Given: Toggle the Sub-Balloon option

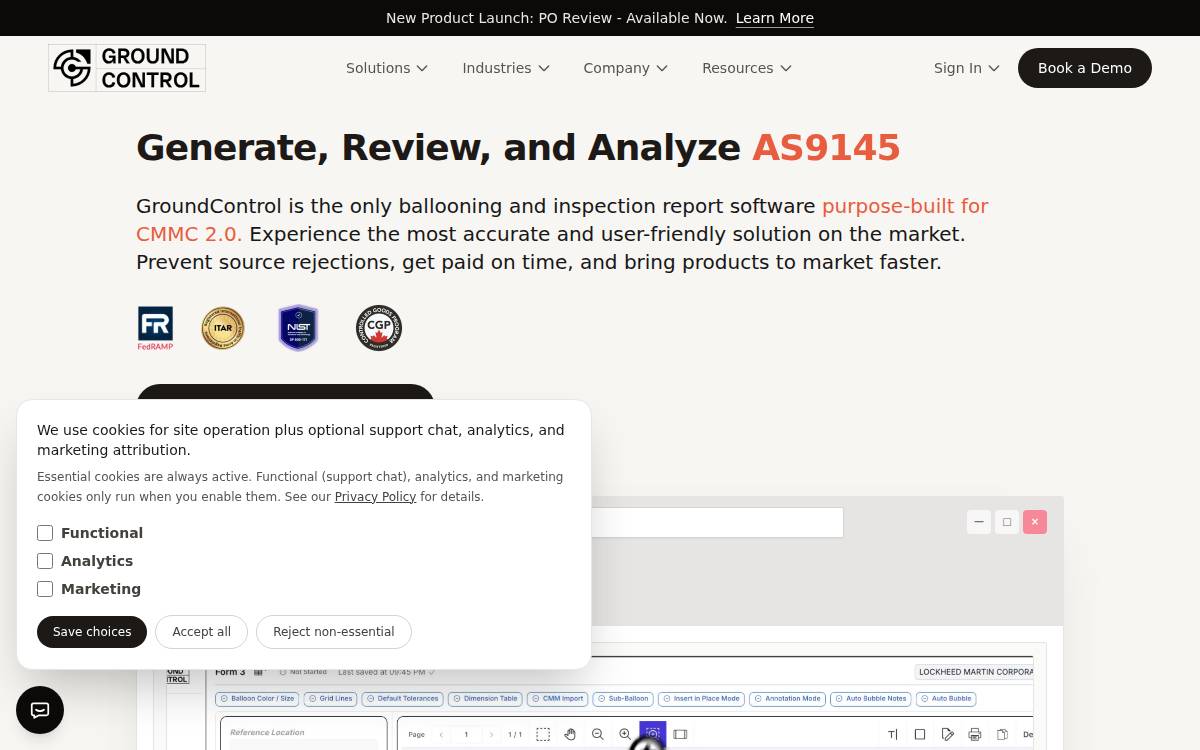Looking at the screenshot, I should click(623, 699).
